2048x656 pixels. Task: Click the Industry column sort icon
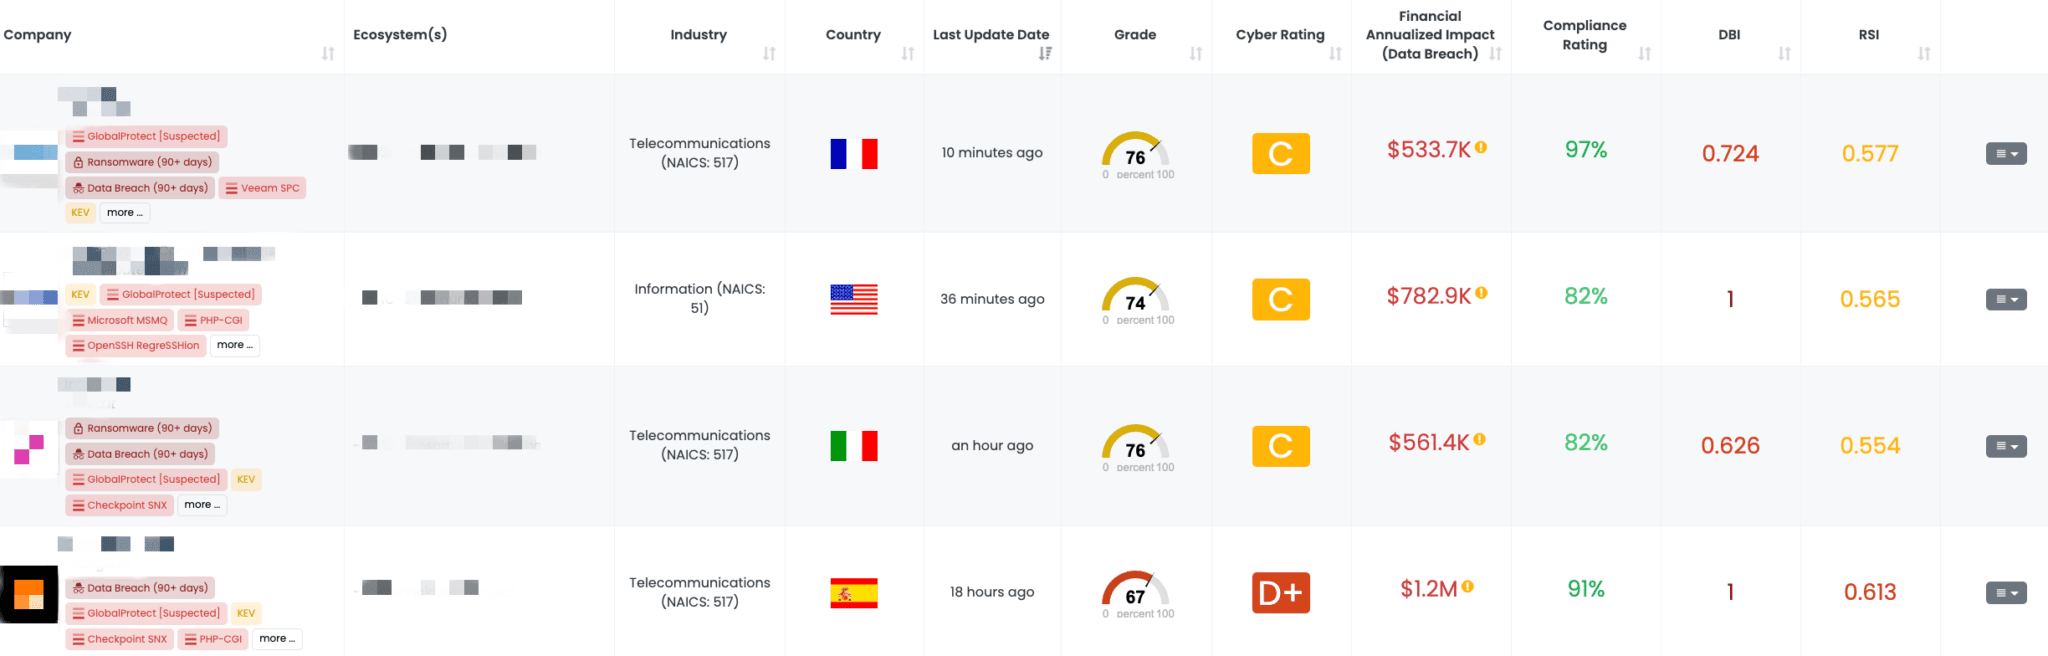(x=769, y=54)
